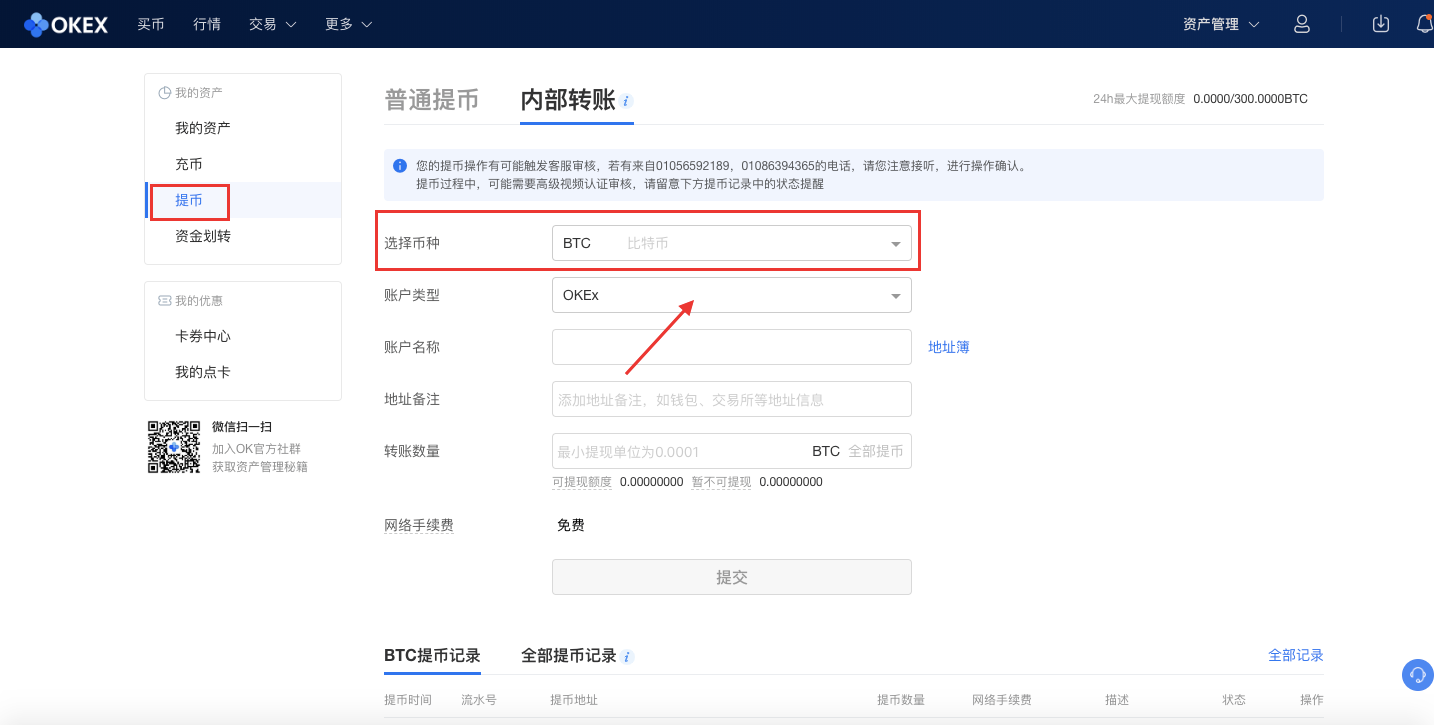Click the floating customer service icon
The image size is (1434, 725).
tap(1416, 675)
